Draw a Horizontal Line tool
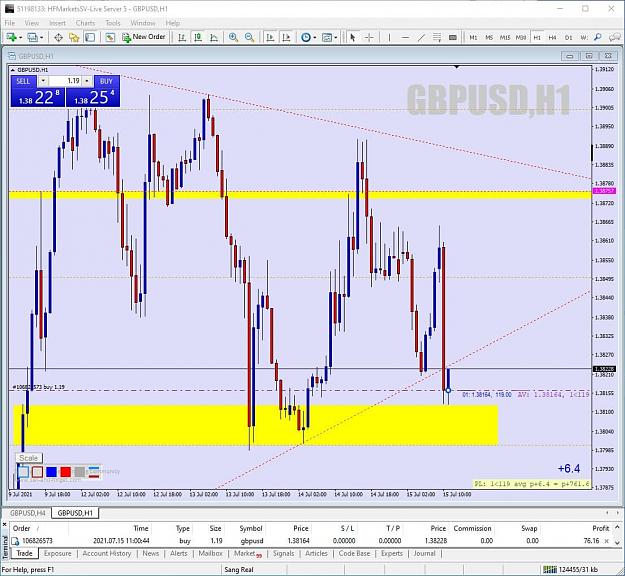 [405, 37]
